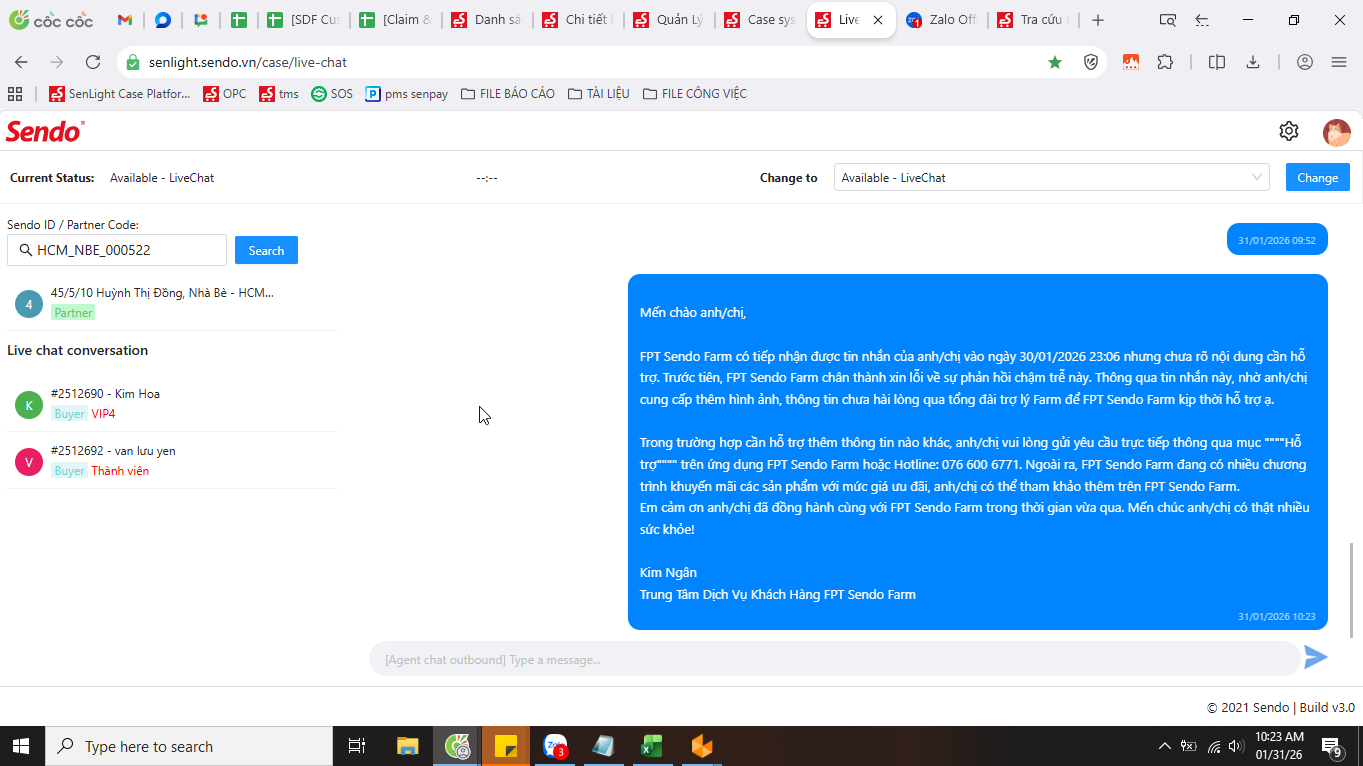Open the browser downloads icon
Image resolution: width=1363 pixels, height=766 pixels.
point(1252,62)
